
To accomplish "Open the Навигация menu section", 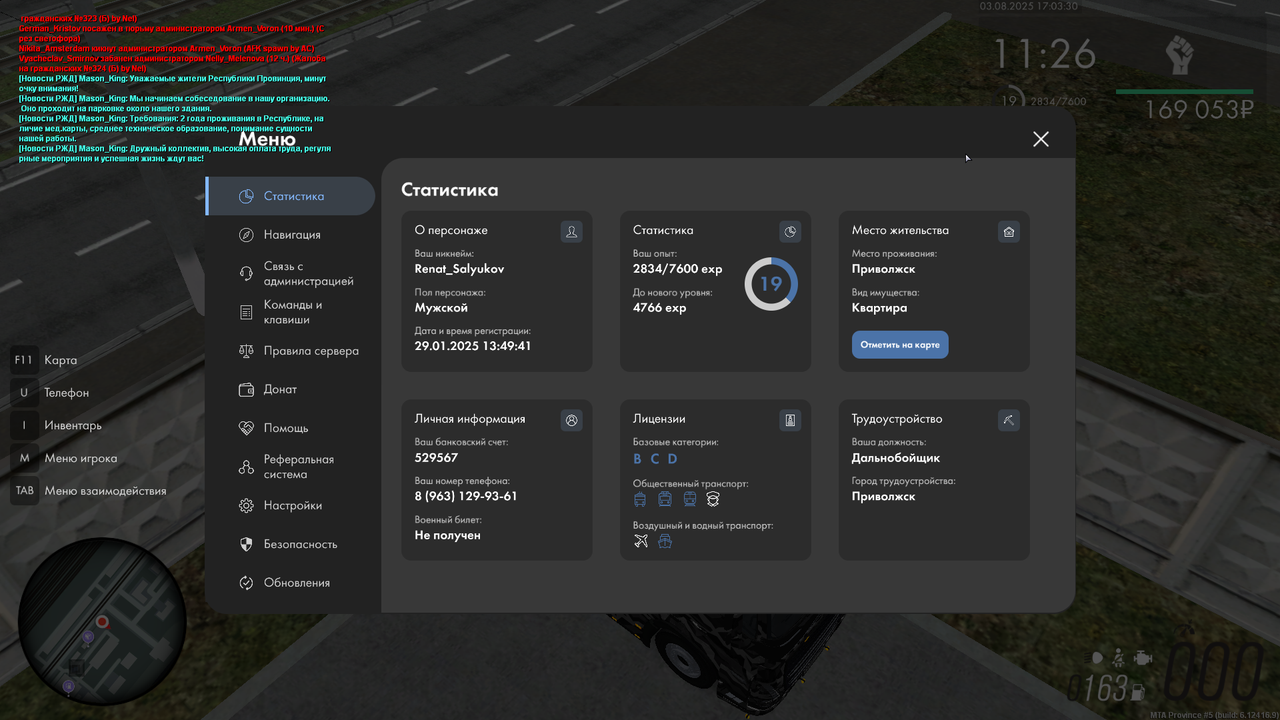I will [290, 235].
